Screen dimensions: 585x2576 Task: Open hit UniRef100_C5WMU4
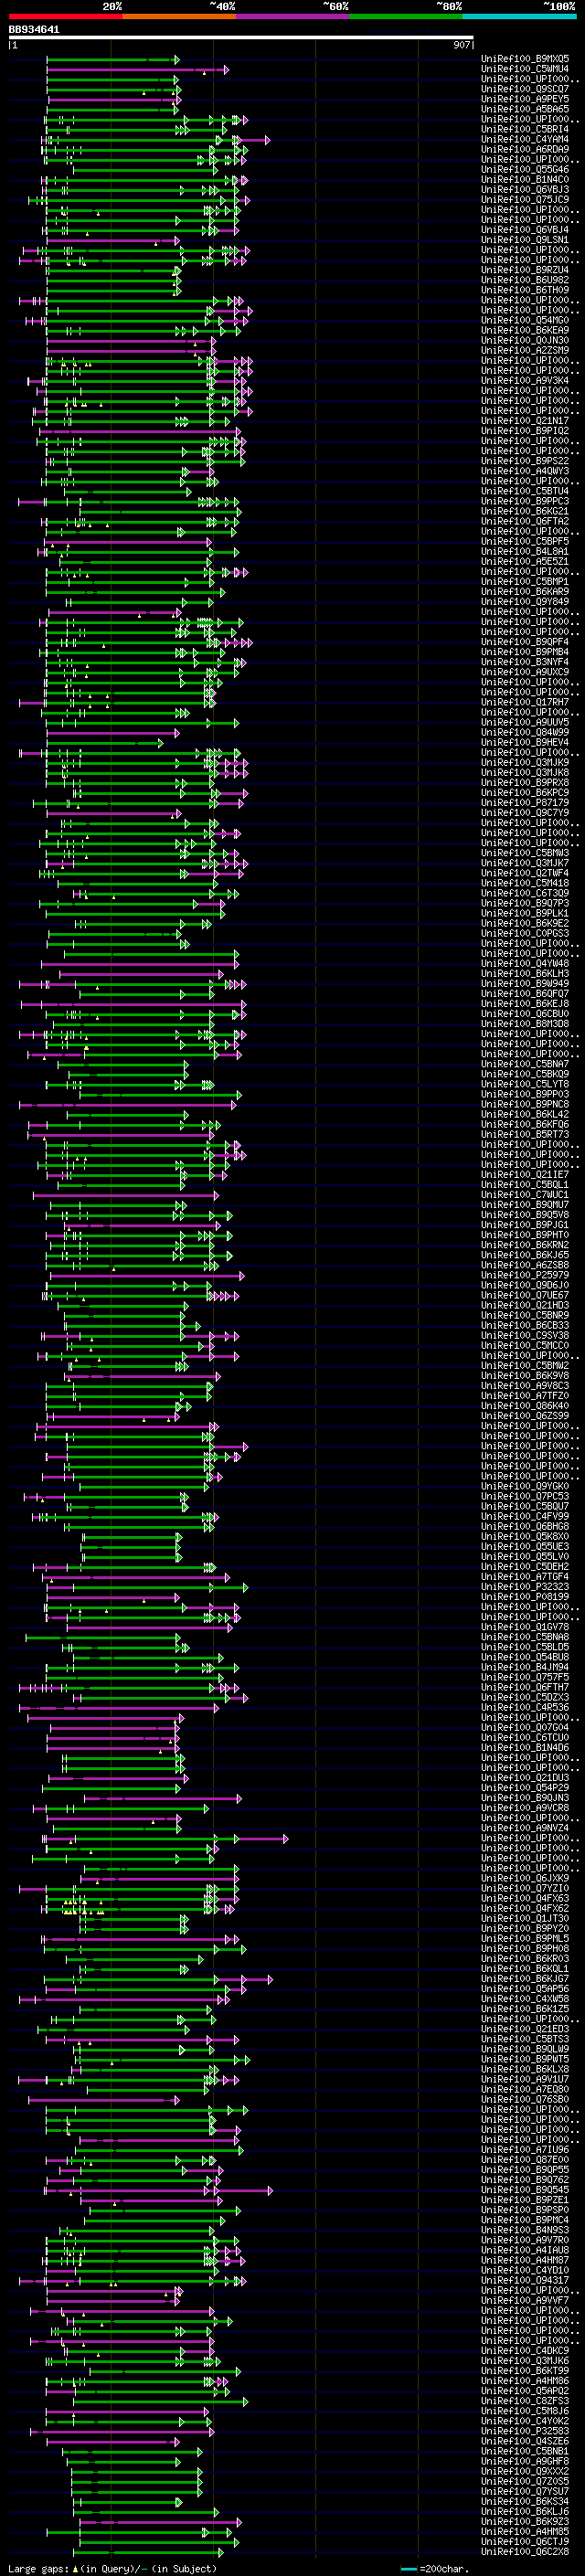525,69
